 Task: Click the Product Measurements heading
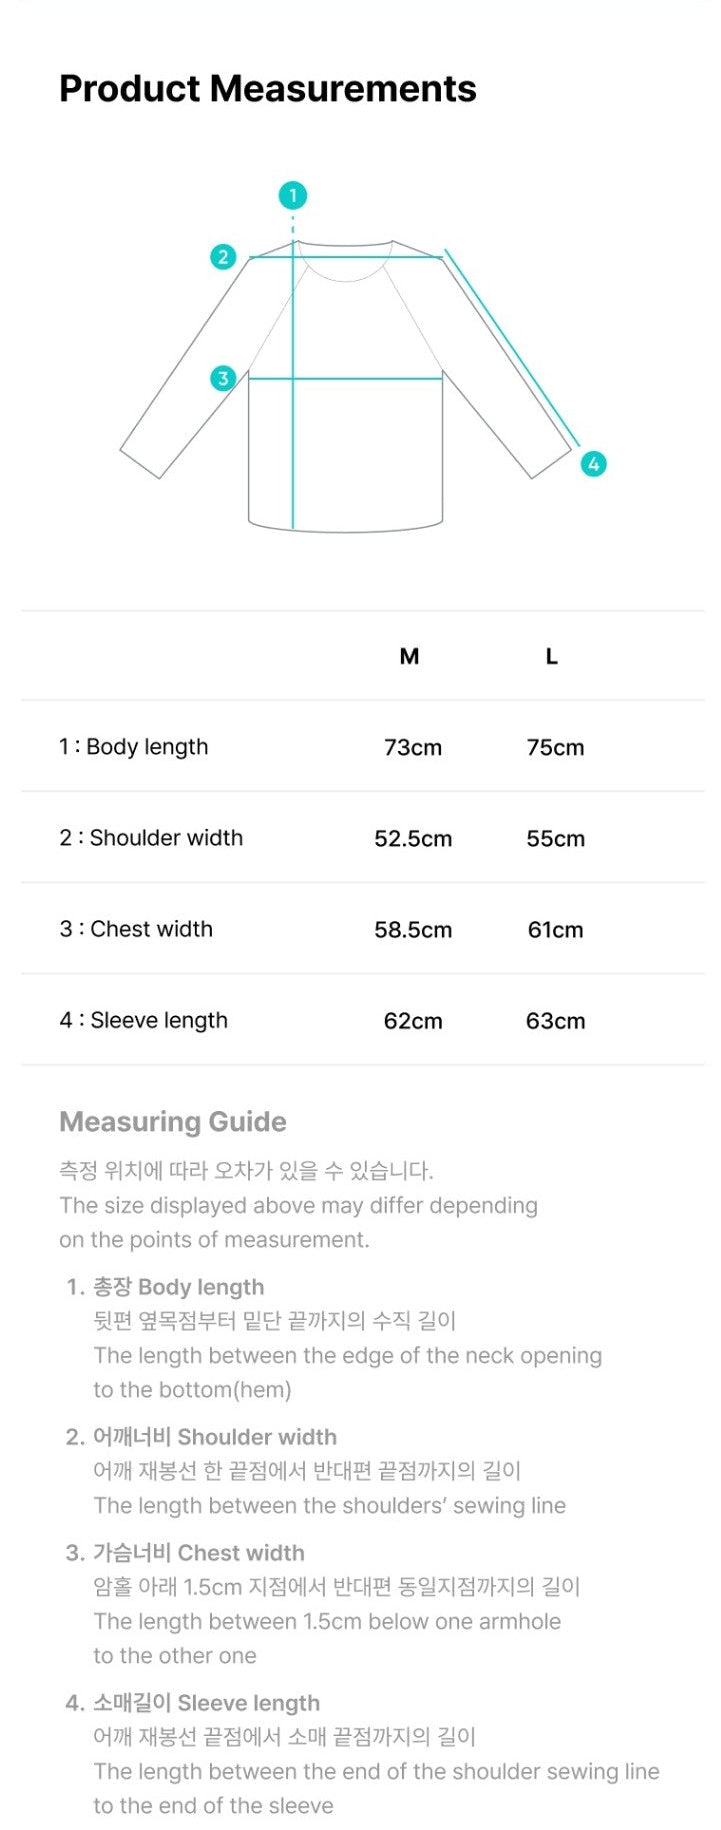click(268, 89)
